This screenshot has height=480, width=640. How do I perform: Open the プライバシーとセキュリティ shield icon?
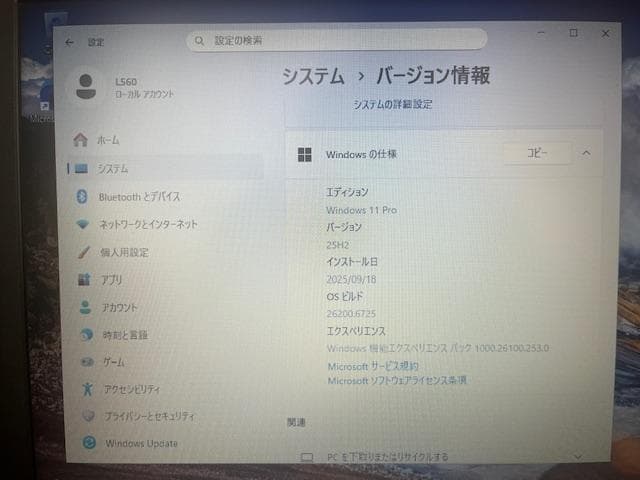pyautogui.click(x=88, y=416)
